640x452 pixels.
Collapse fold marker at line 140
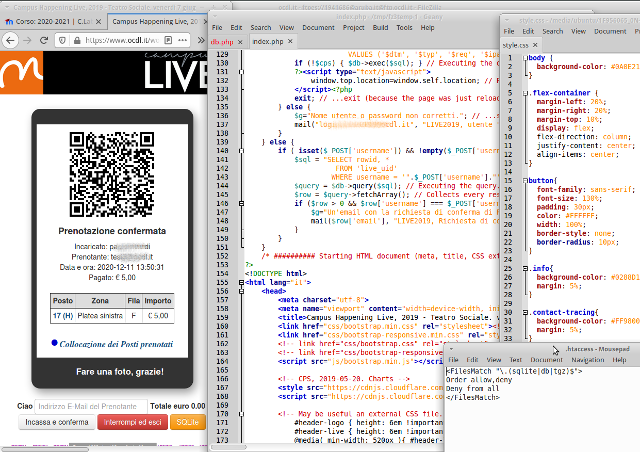coord(241,151)
